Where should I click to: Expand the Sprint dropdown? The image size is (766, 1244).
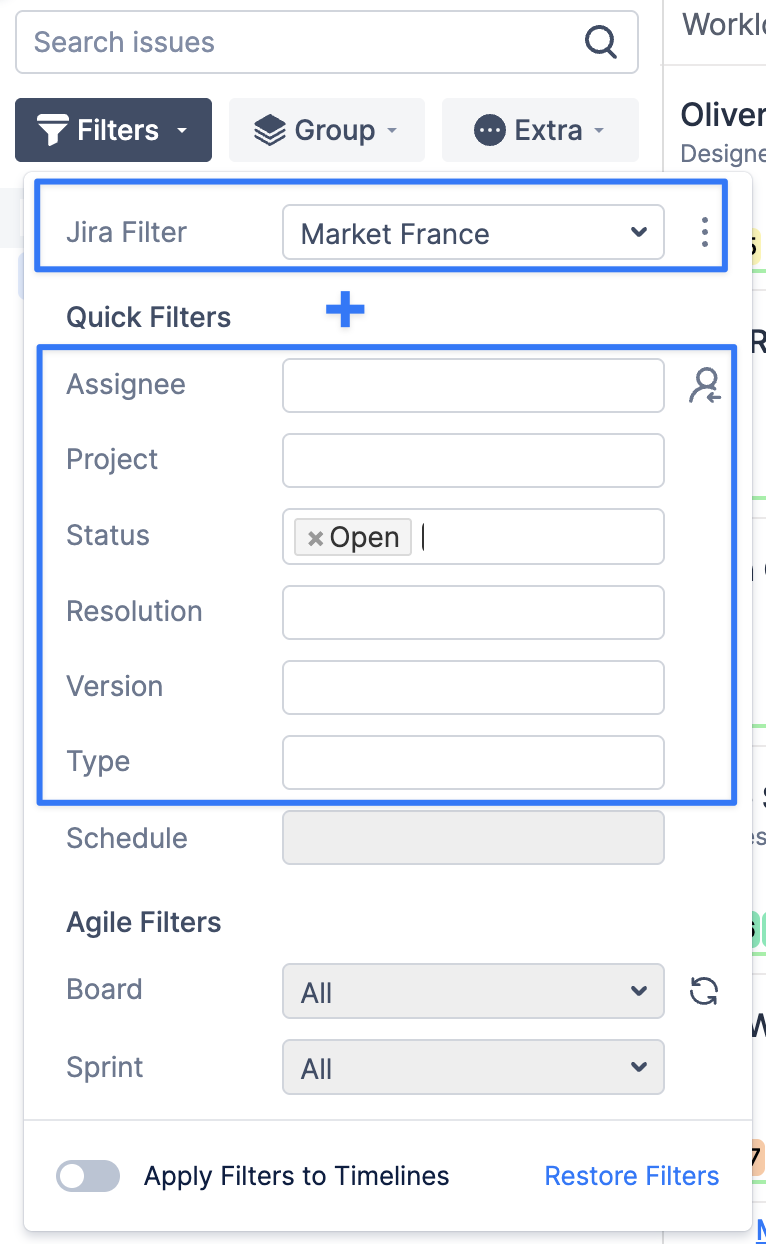pyautogui.click(x=473, y=1067)
